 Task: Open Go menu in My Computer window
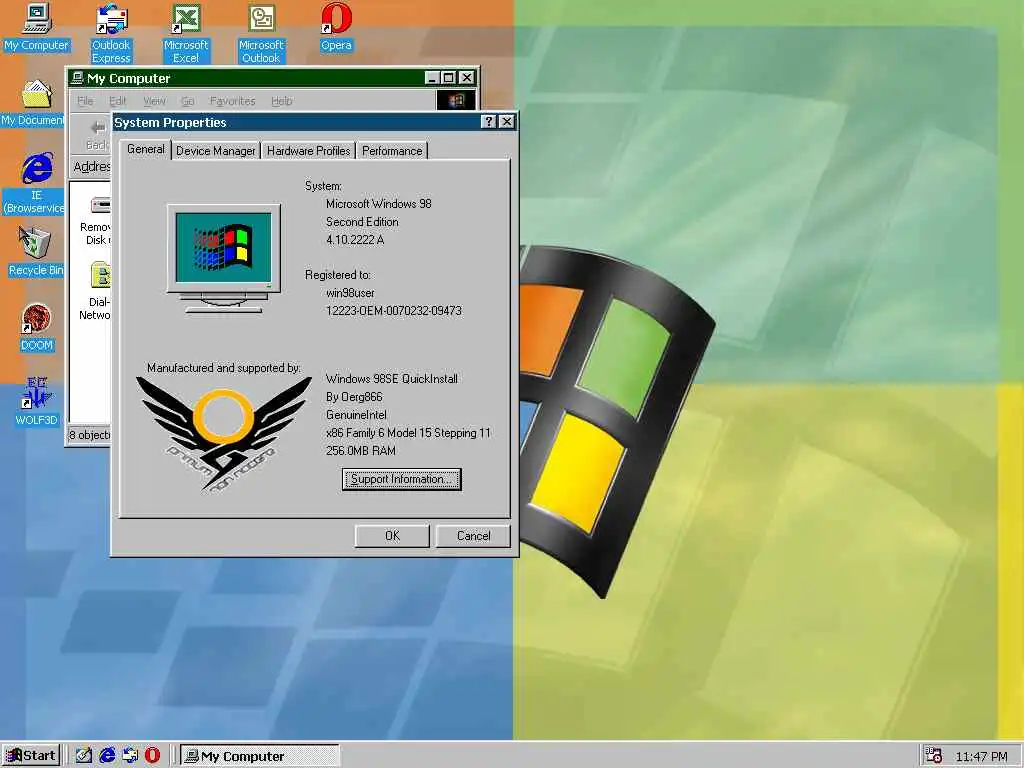[188, 101]
